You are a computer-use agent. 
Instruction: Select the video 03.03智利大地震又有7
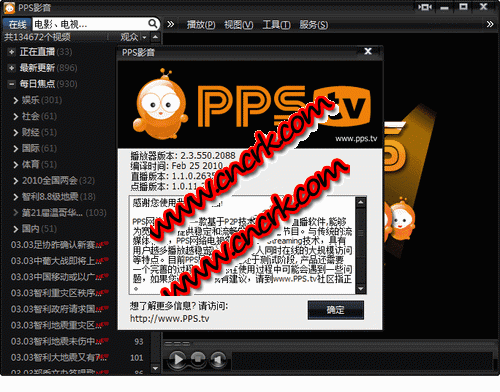coord(59,358)
